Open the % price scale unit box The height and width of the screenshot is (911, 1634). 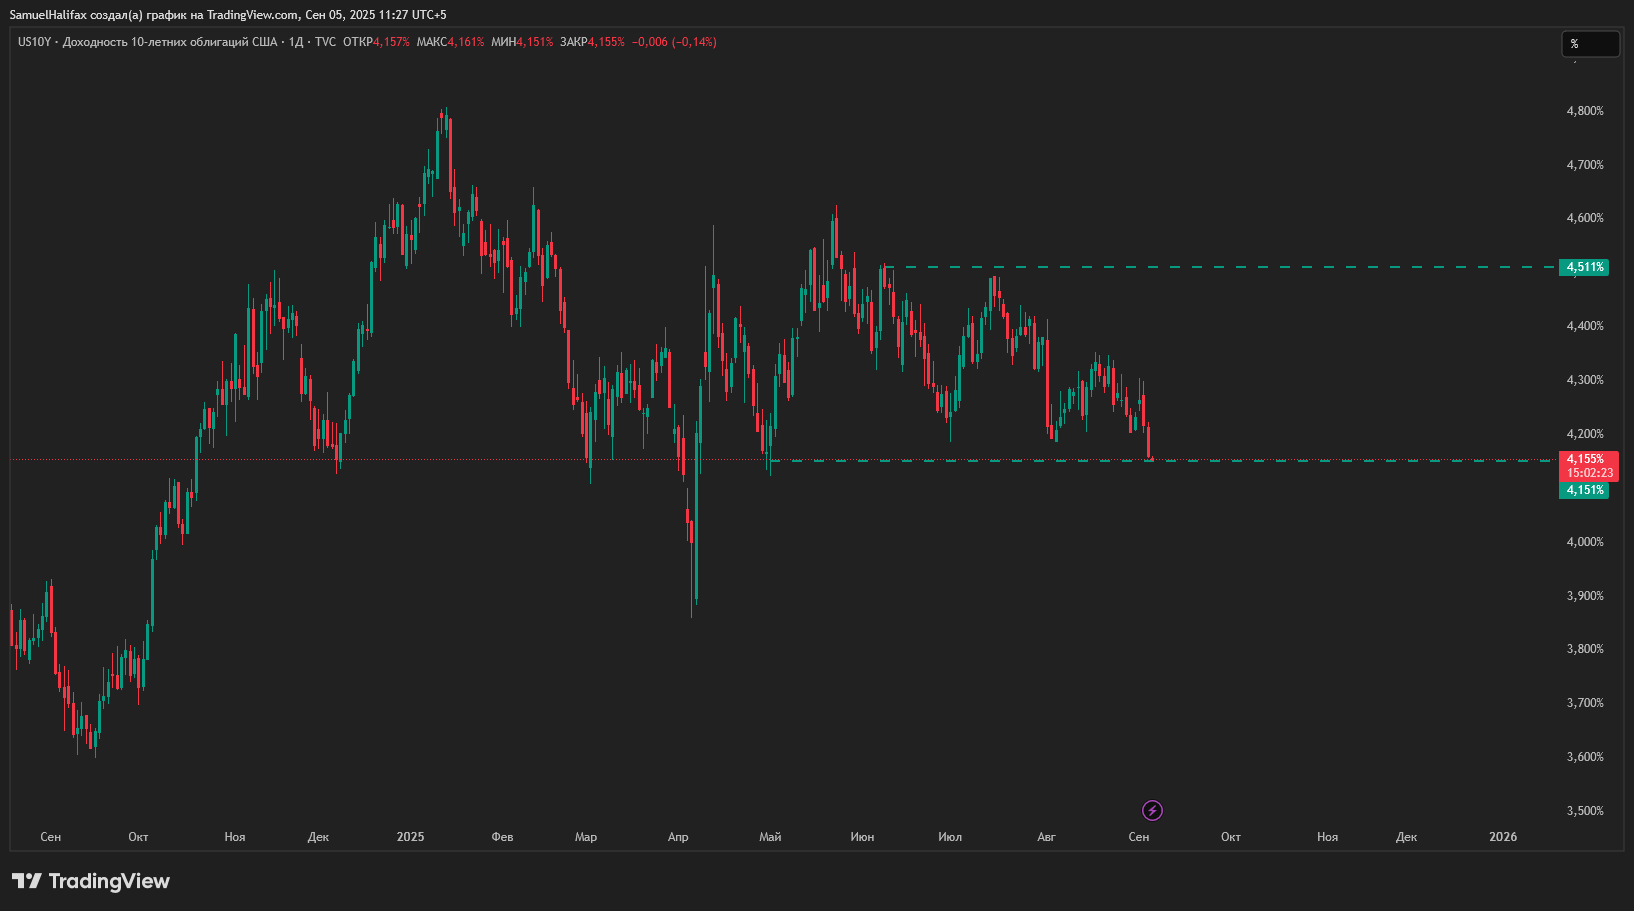tap(1590, 44)
